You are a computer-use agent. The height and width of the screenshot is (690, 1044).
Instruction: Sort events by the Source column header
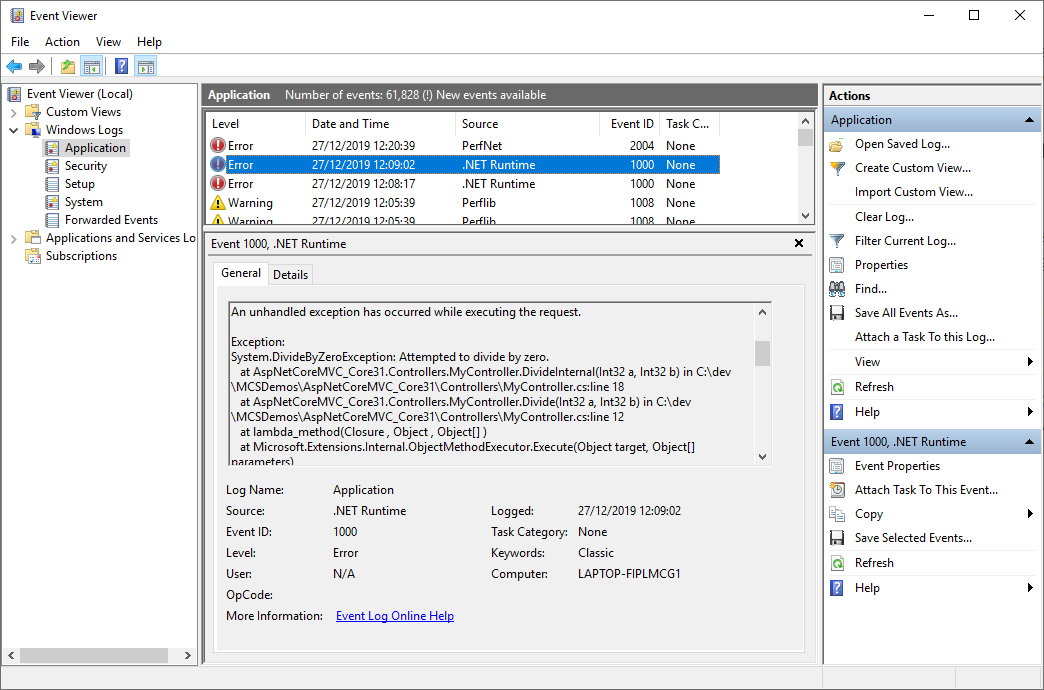point(525,124)
